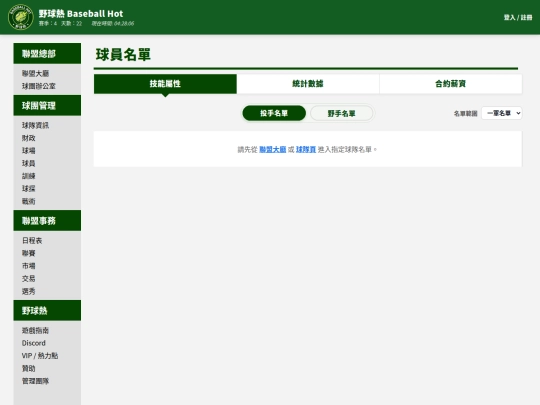The image size is (540, 405).
Task: Switch to the 統計數據 tab
Action: (308, 84)
